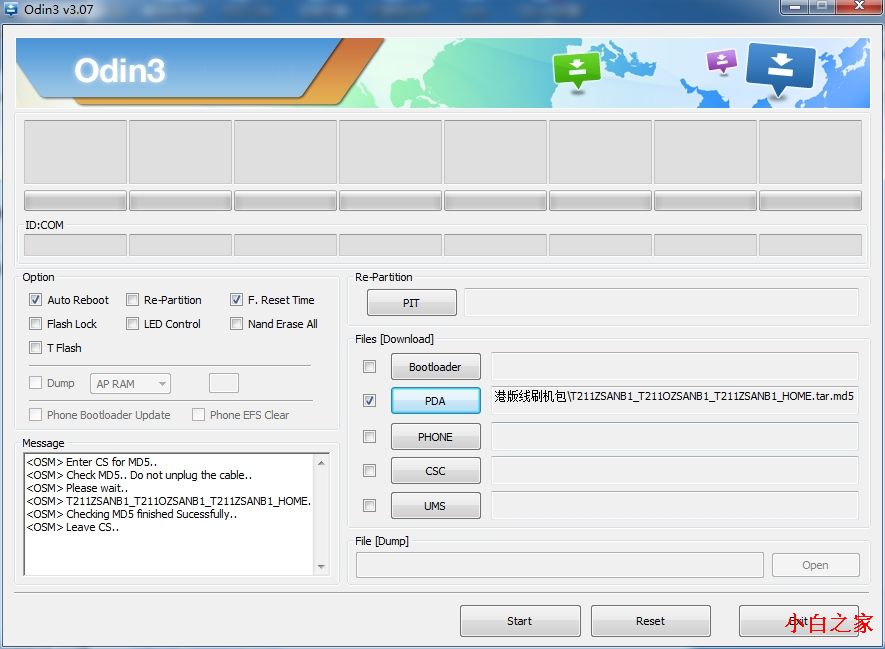Viewport: 885px width, 649px height.
Task: Click log line 'Leave CS..'
Action: [73, 527]
